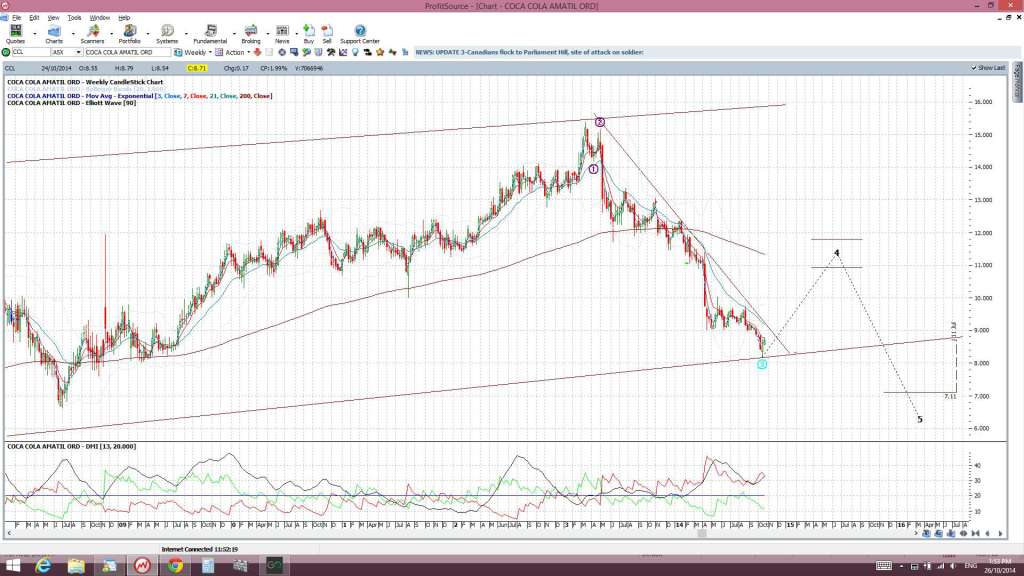Click the scrollbar left arrow below the chart

click(8, 534)
